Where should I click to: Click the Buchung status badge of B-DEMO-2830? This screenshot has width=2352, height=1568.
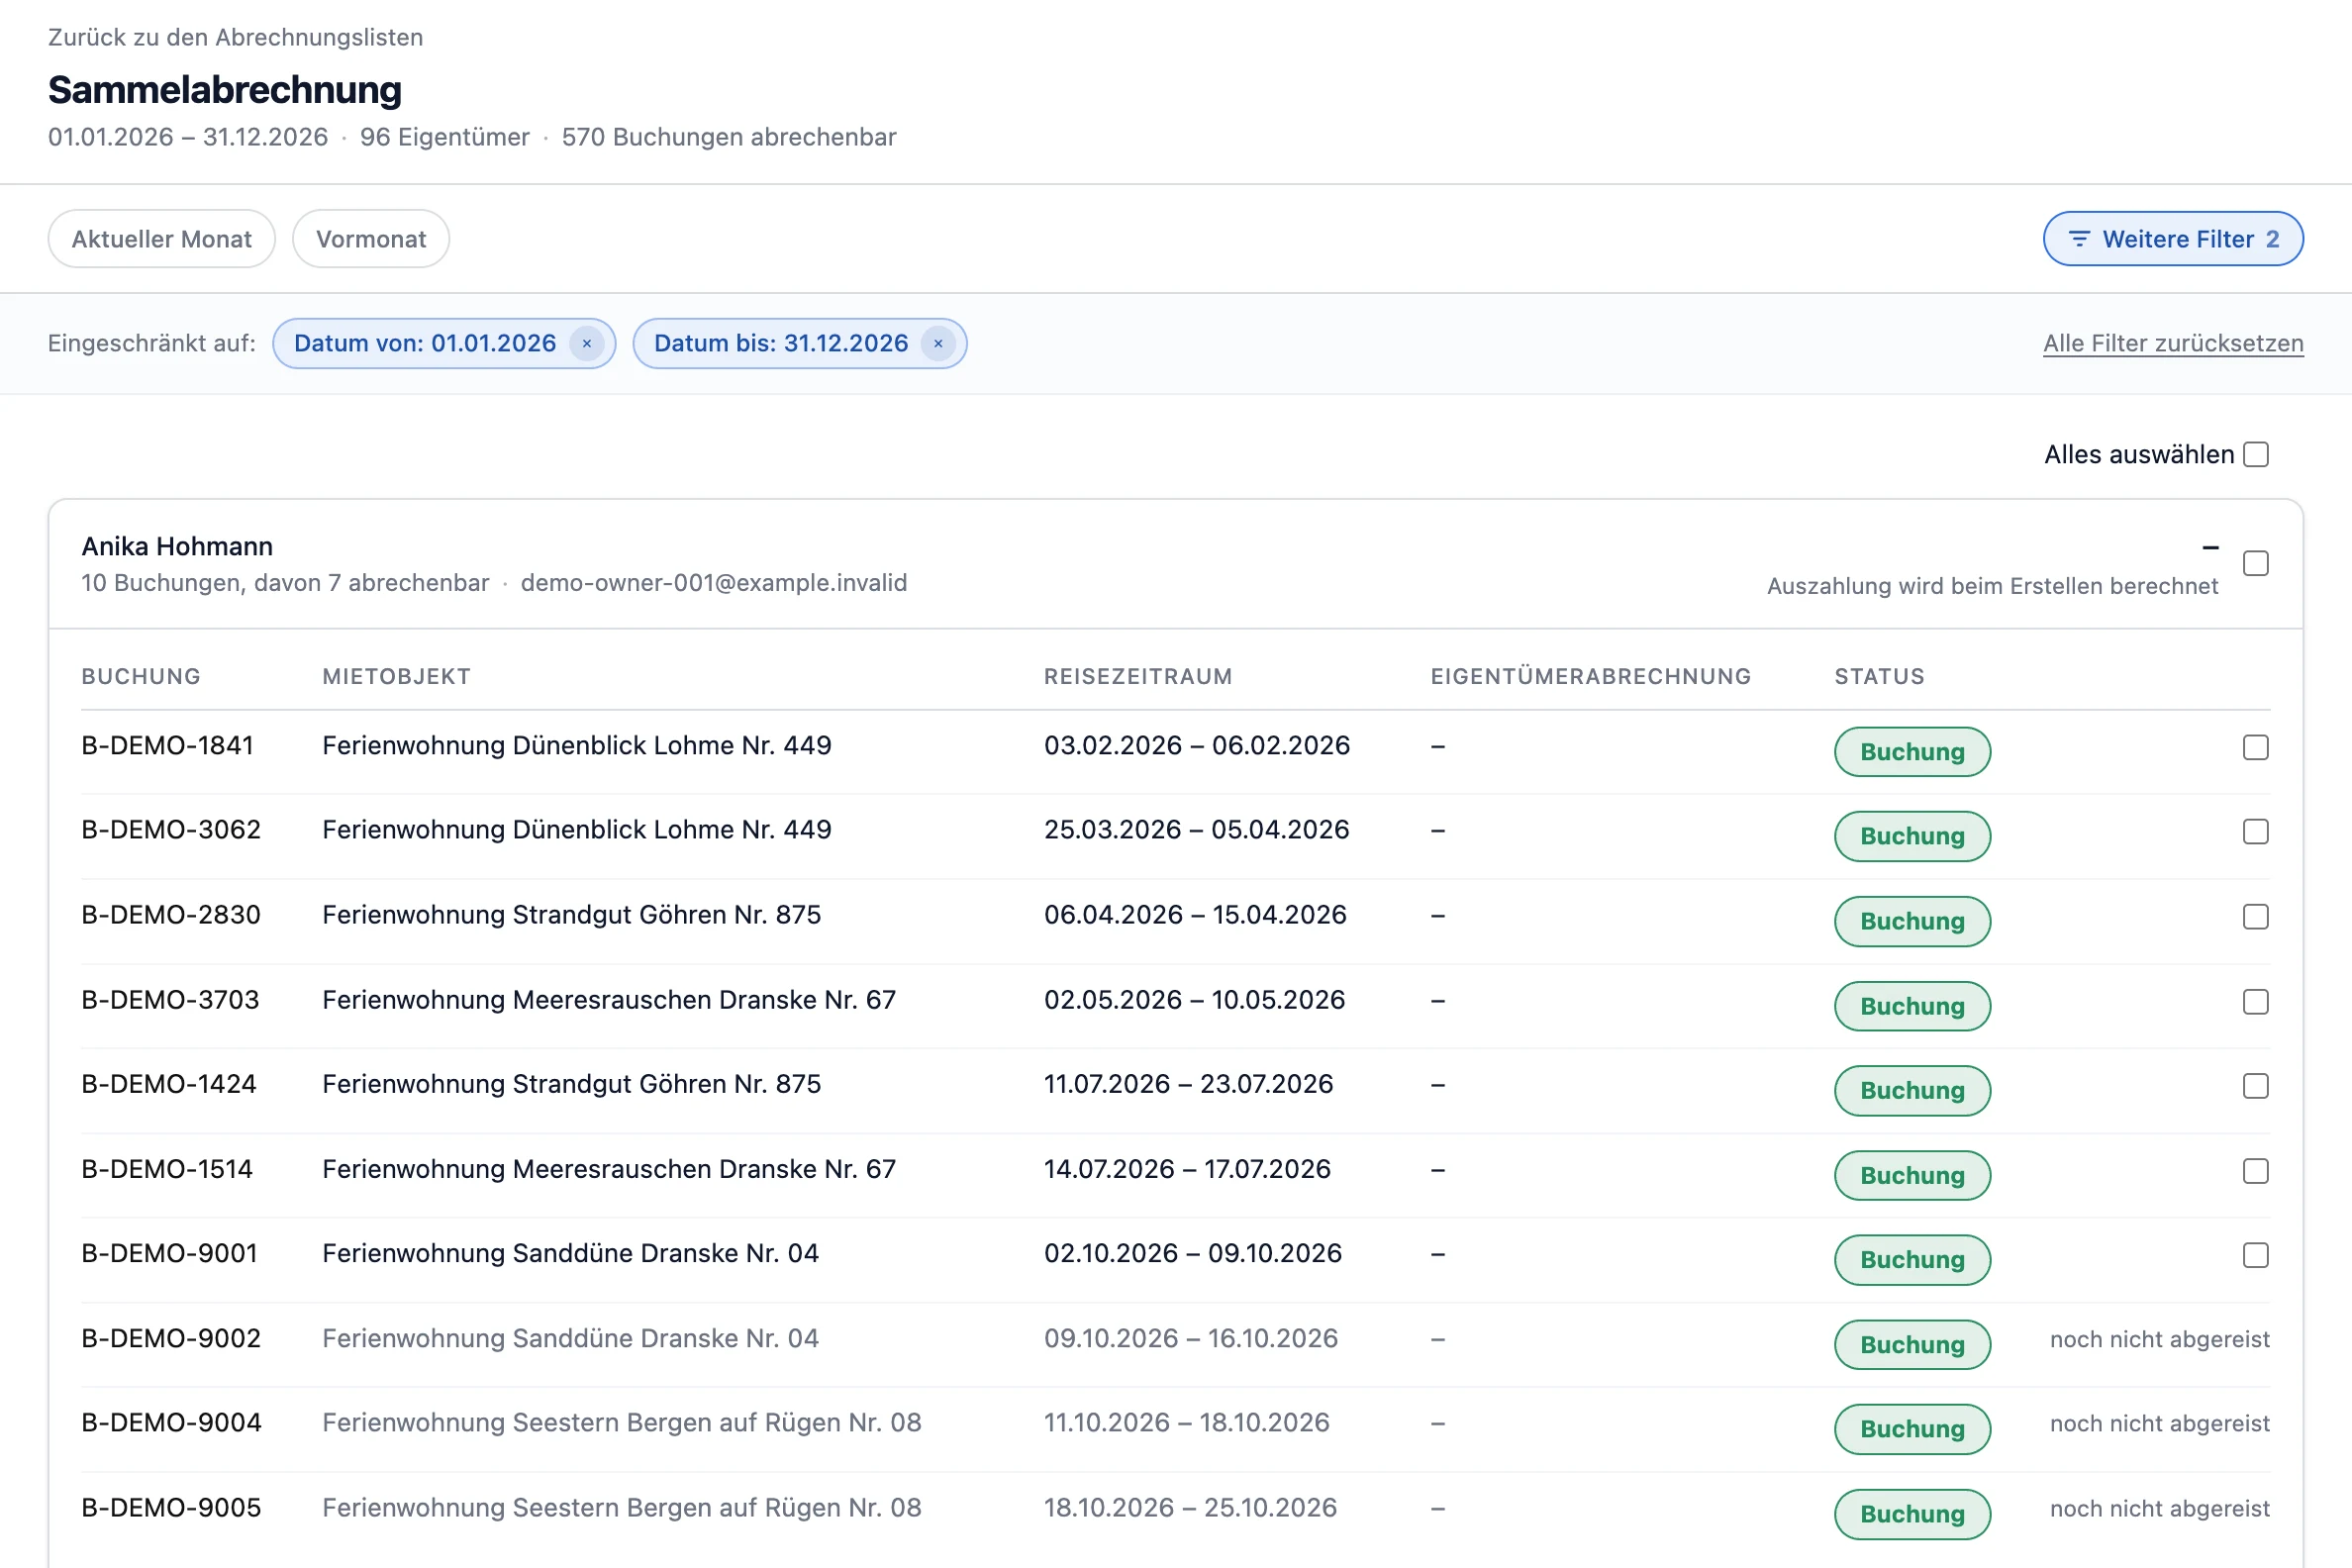[1912, 921]
